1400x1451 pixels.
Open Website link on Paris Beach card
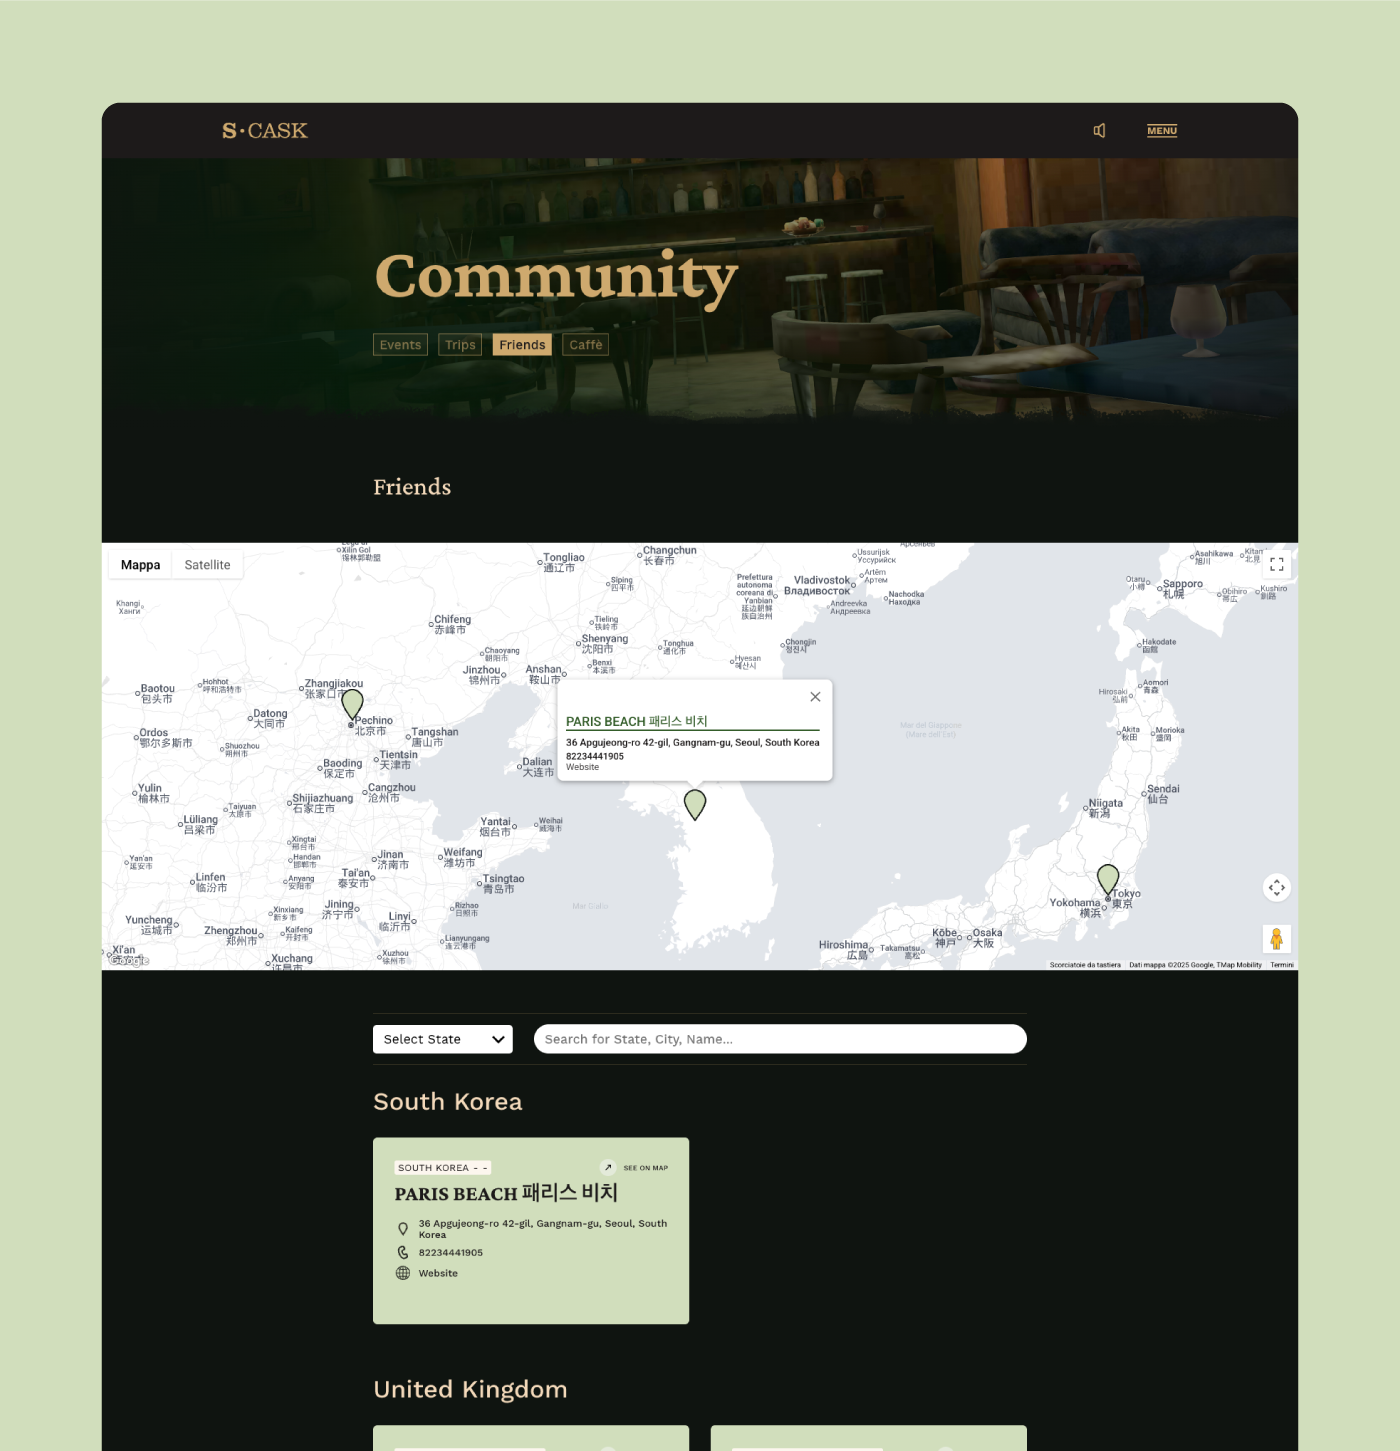coord(438,1273)
